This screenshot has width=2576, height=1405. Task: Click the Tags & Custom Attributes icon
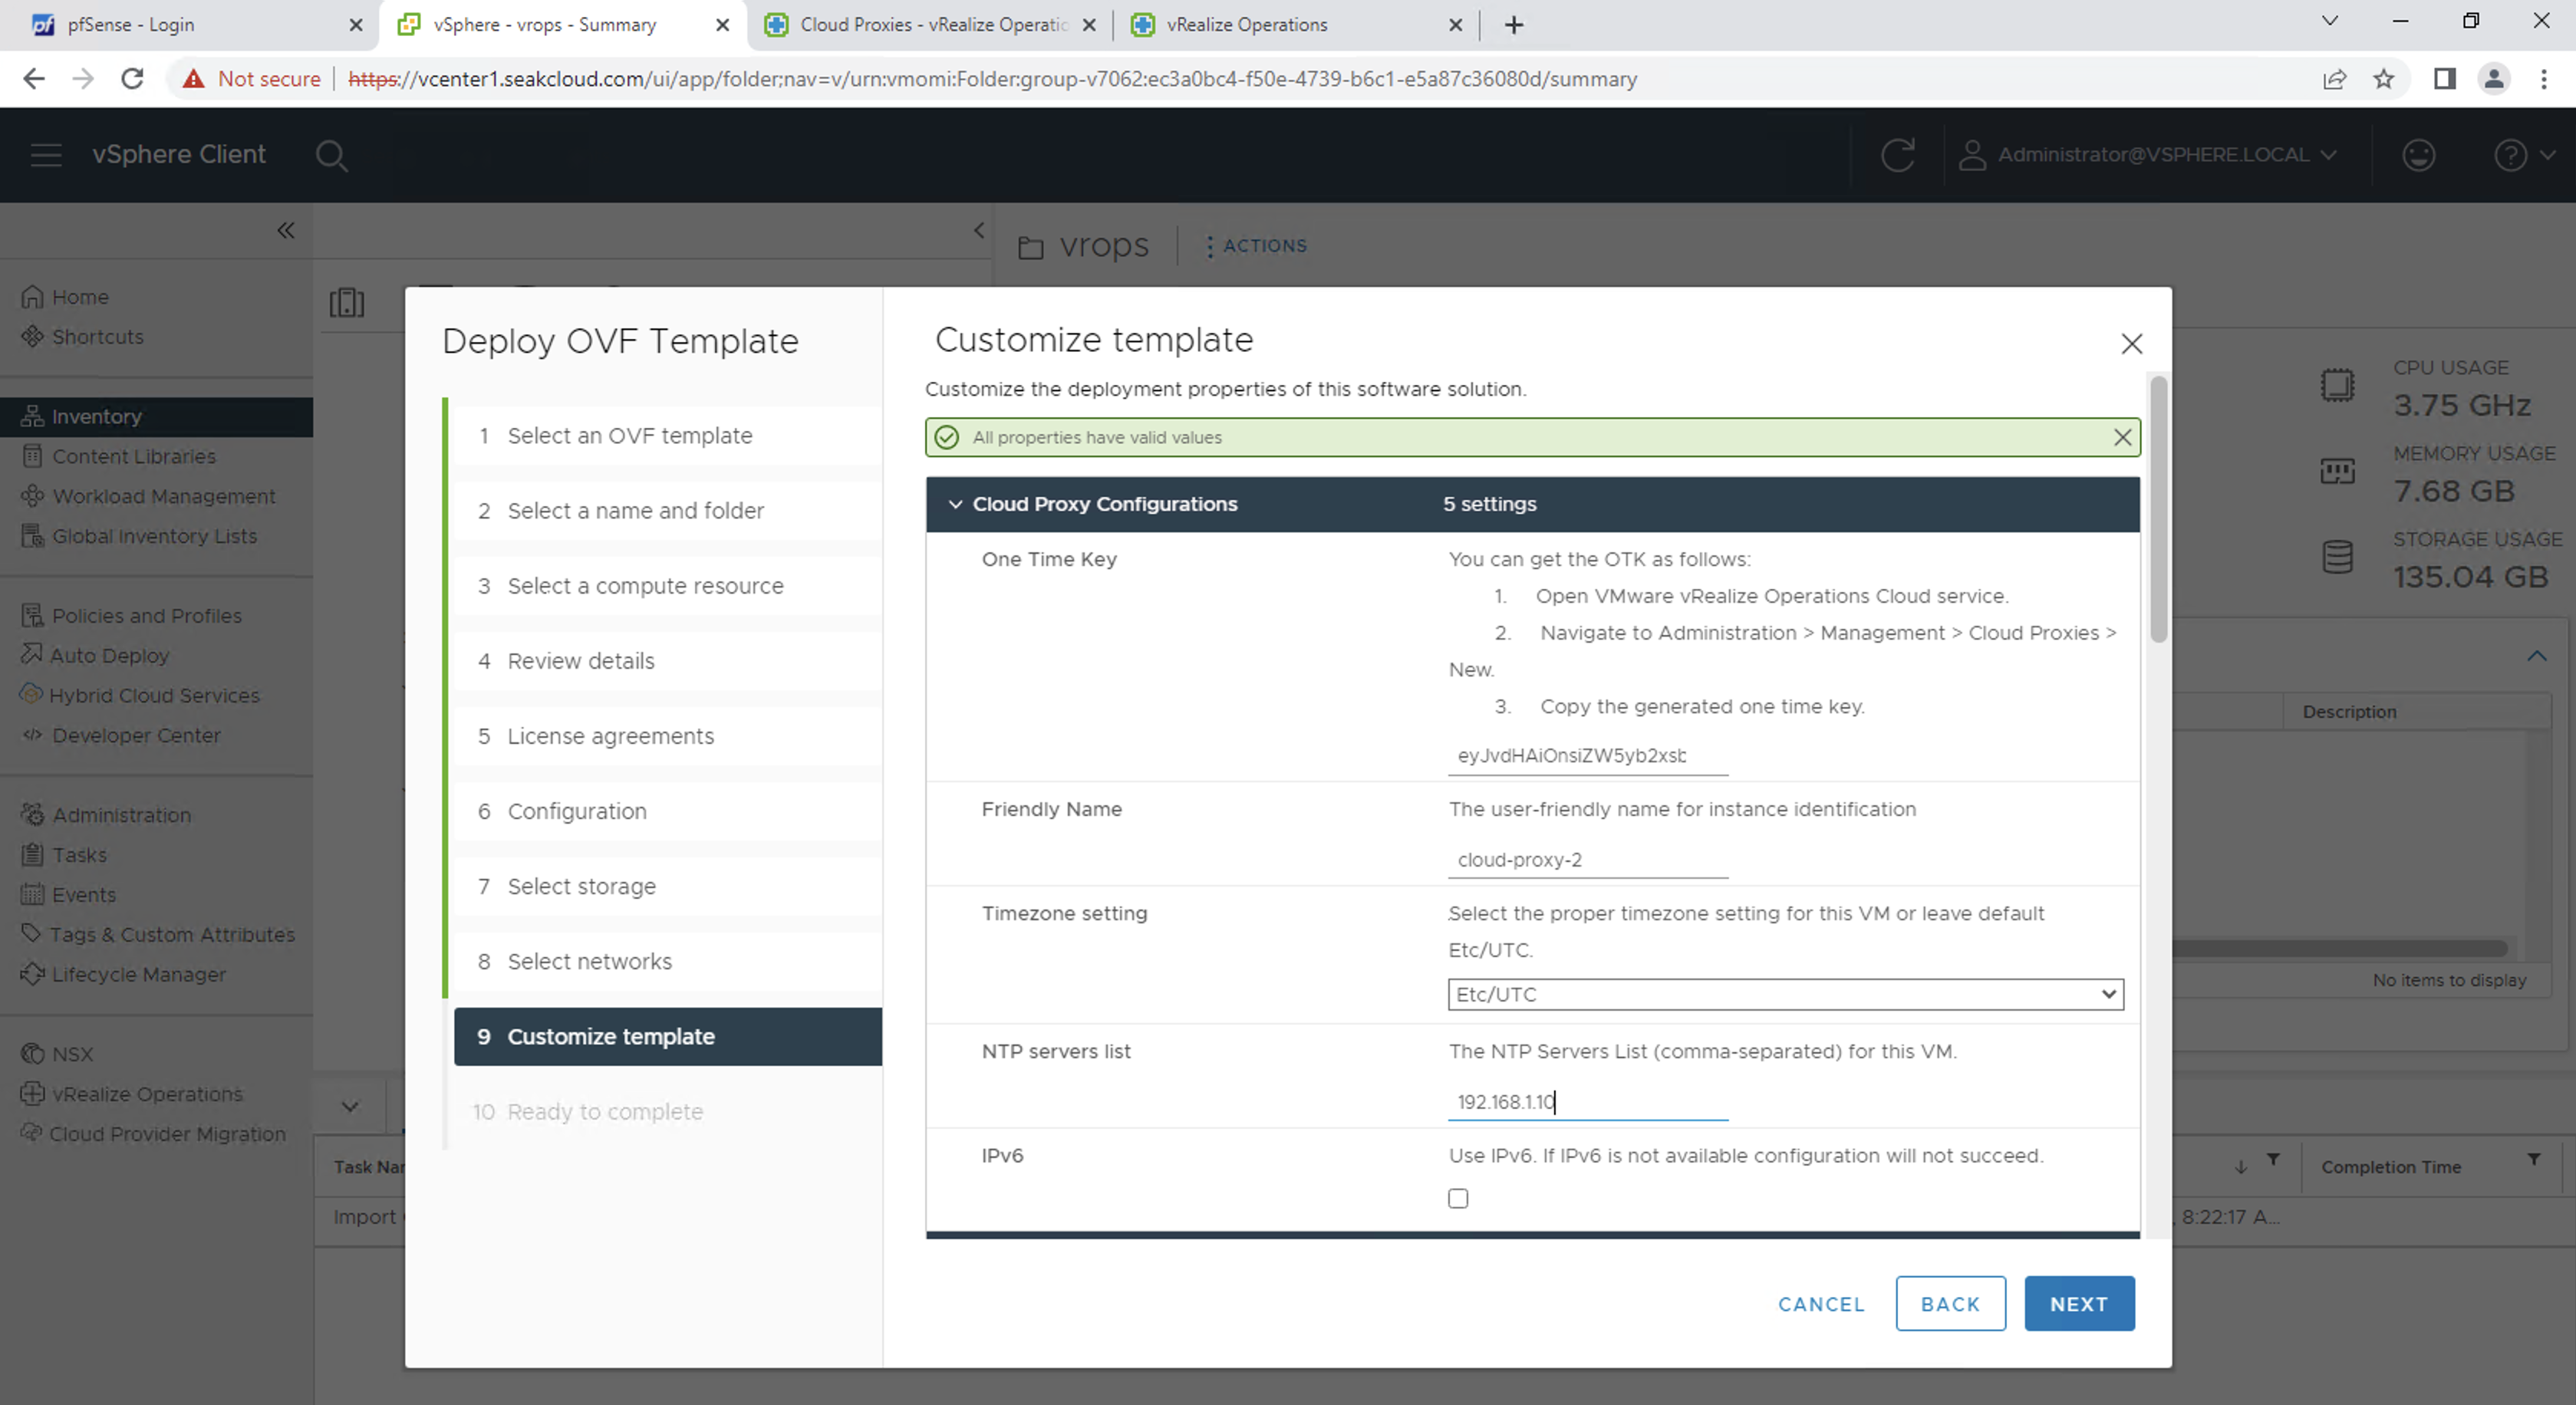pos(32,933)
